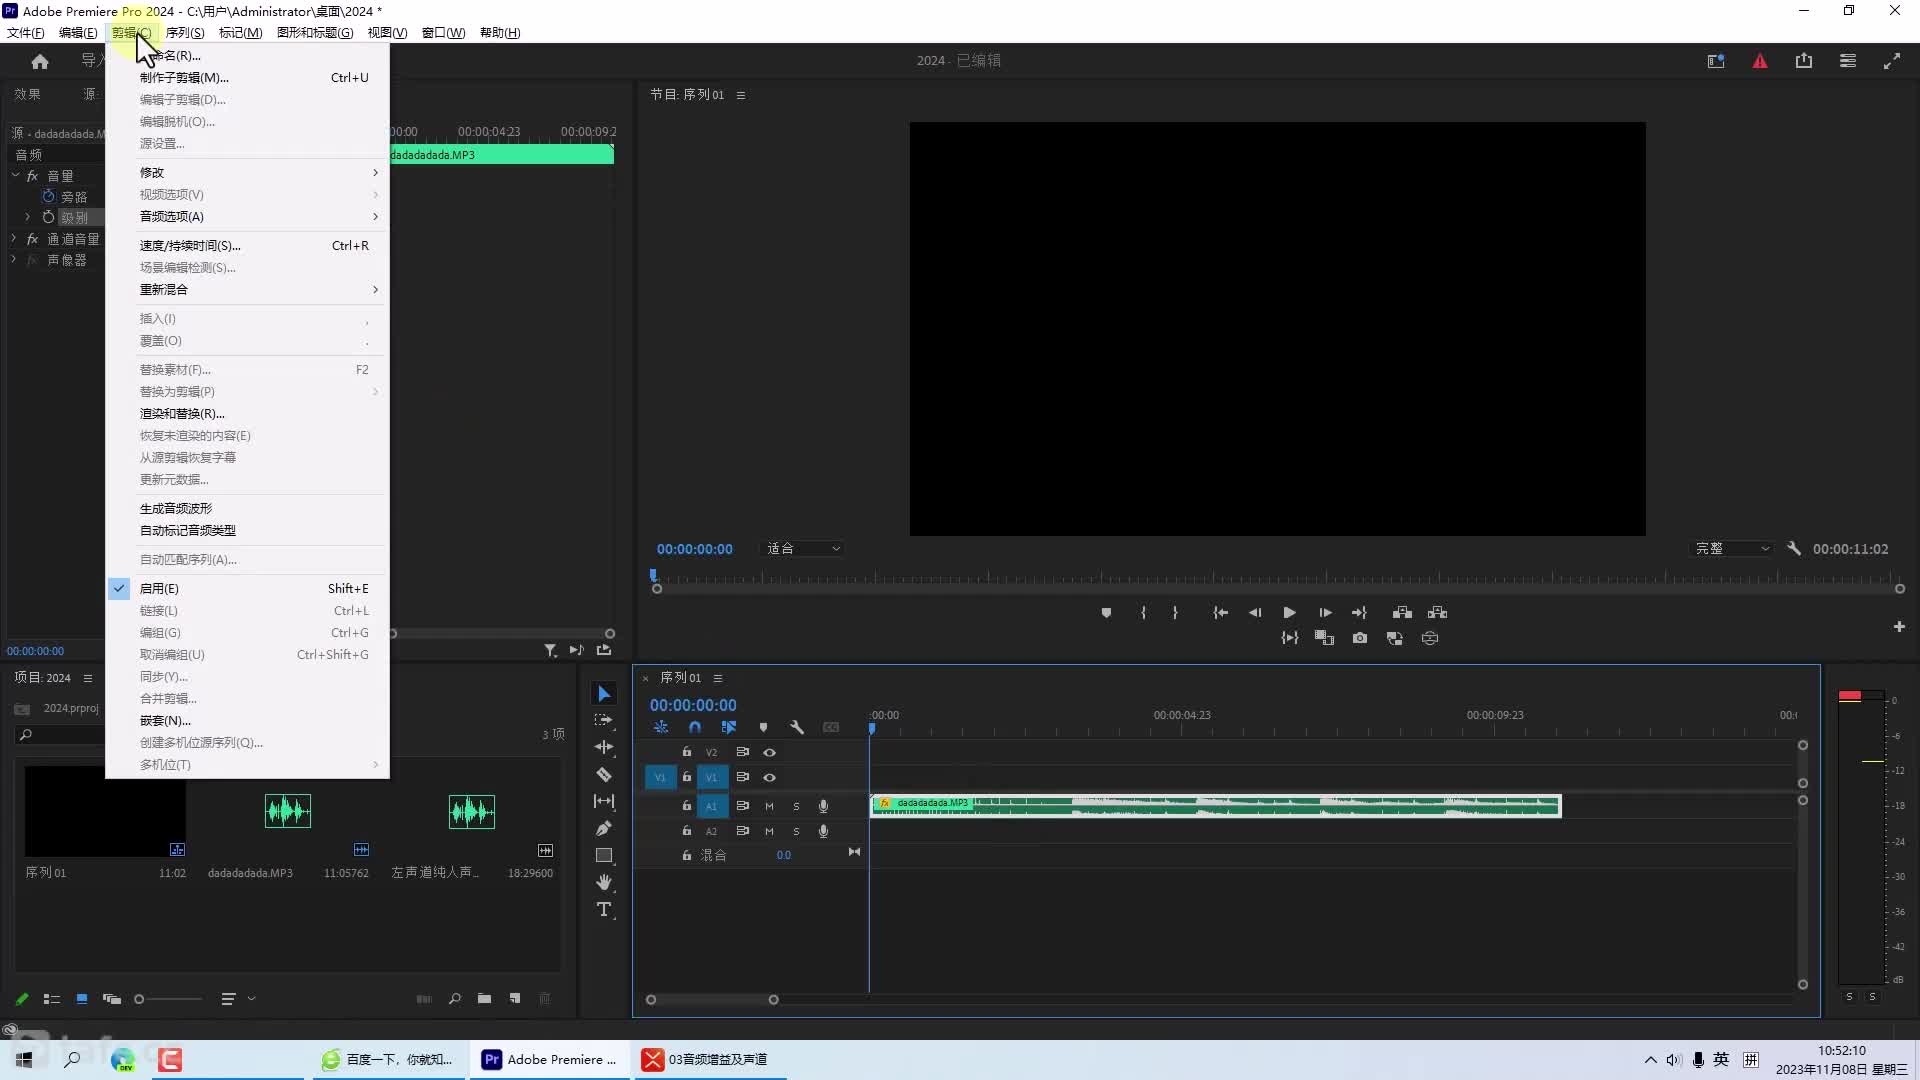Viewport: 1920px width, 1080px height.
Task: Click Add Marker in Program Monitor
Action: (x=1106, y=613)
